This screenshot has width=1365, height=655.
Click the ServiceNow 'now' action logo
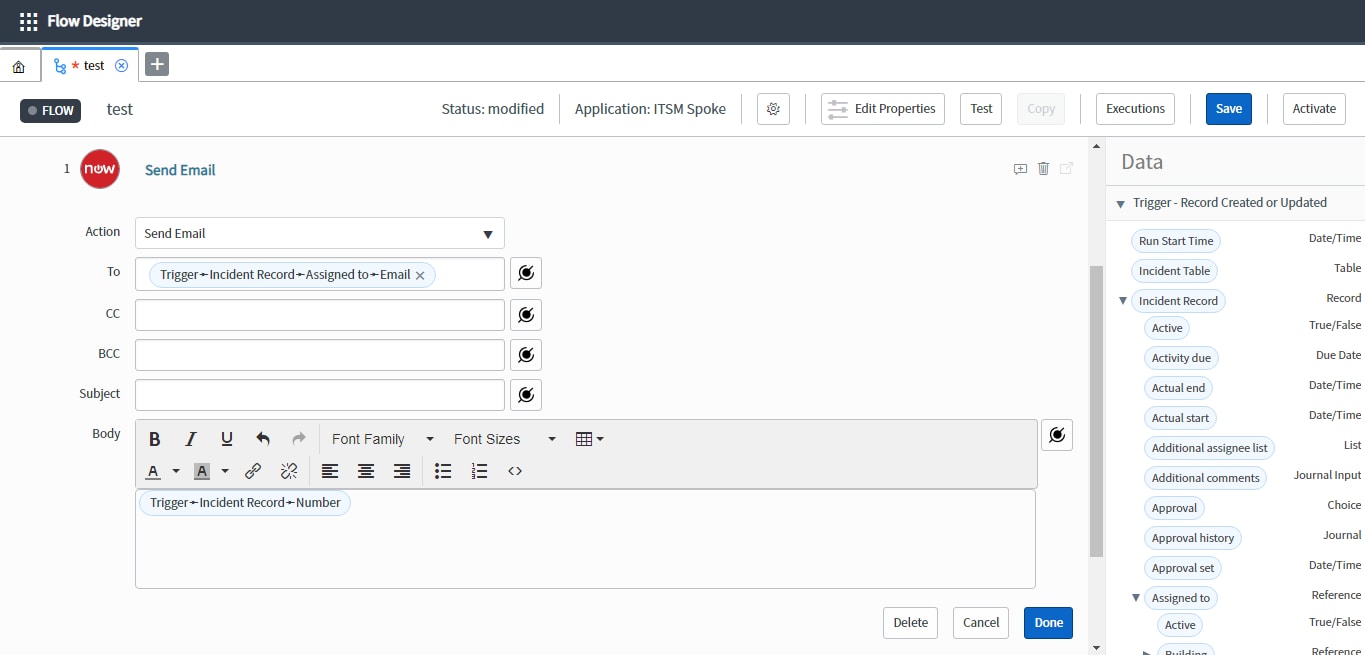pos(100,169)
